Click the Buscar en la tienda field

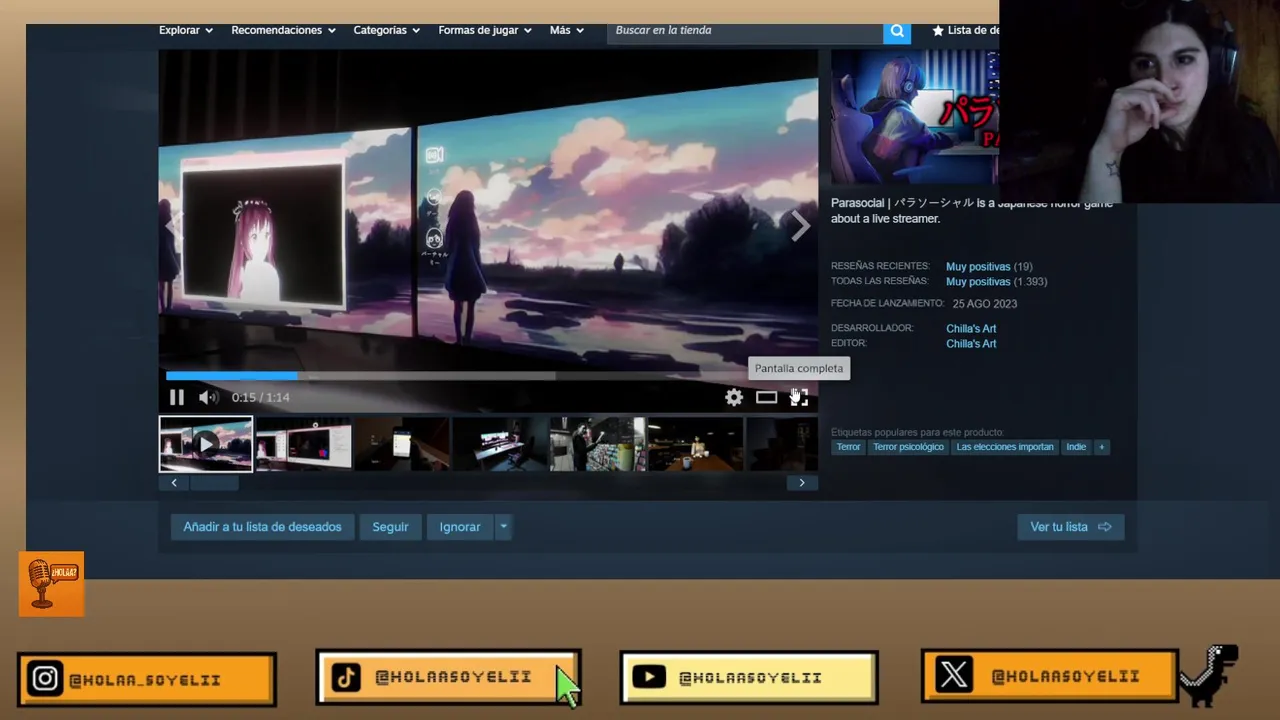point(745,31)
